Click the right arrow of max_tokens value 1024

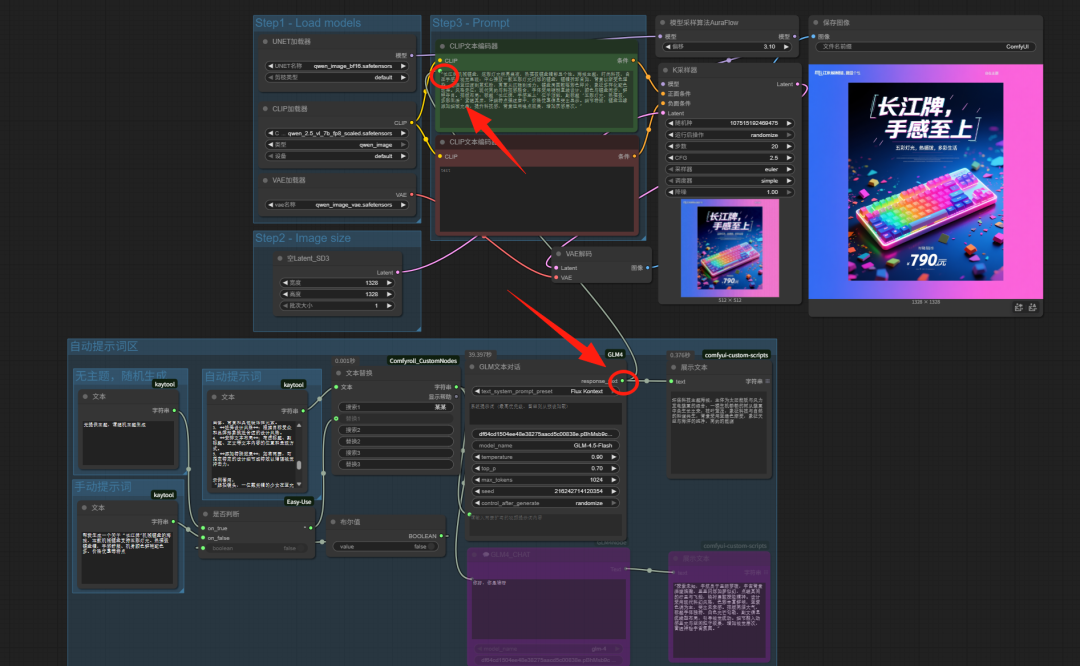click(614, 480)
